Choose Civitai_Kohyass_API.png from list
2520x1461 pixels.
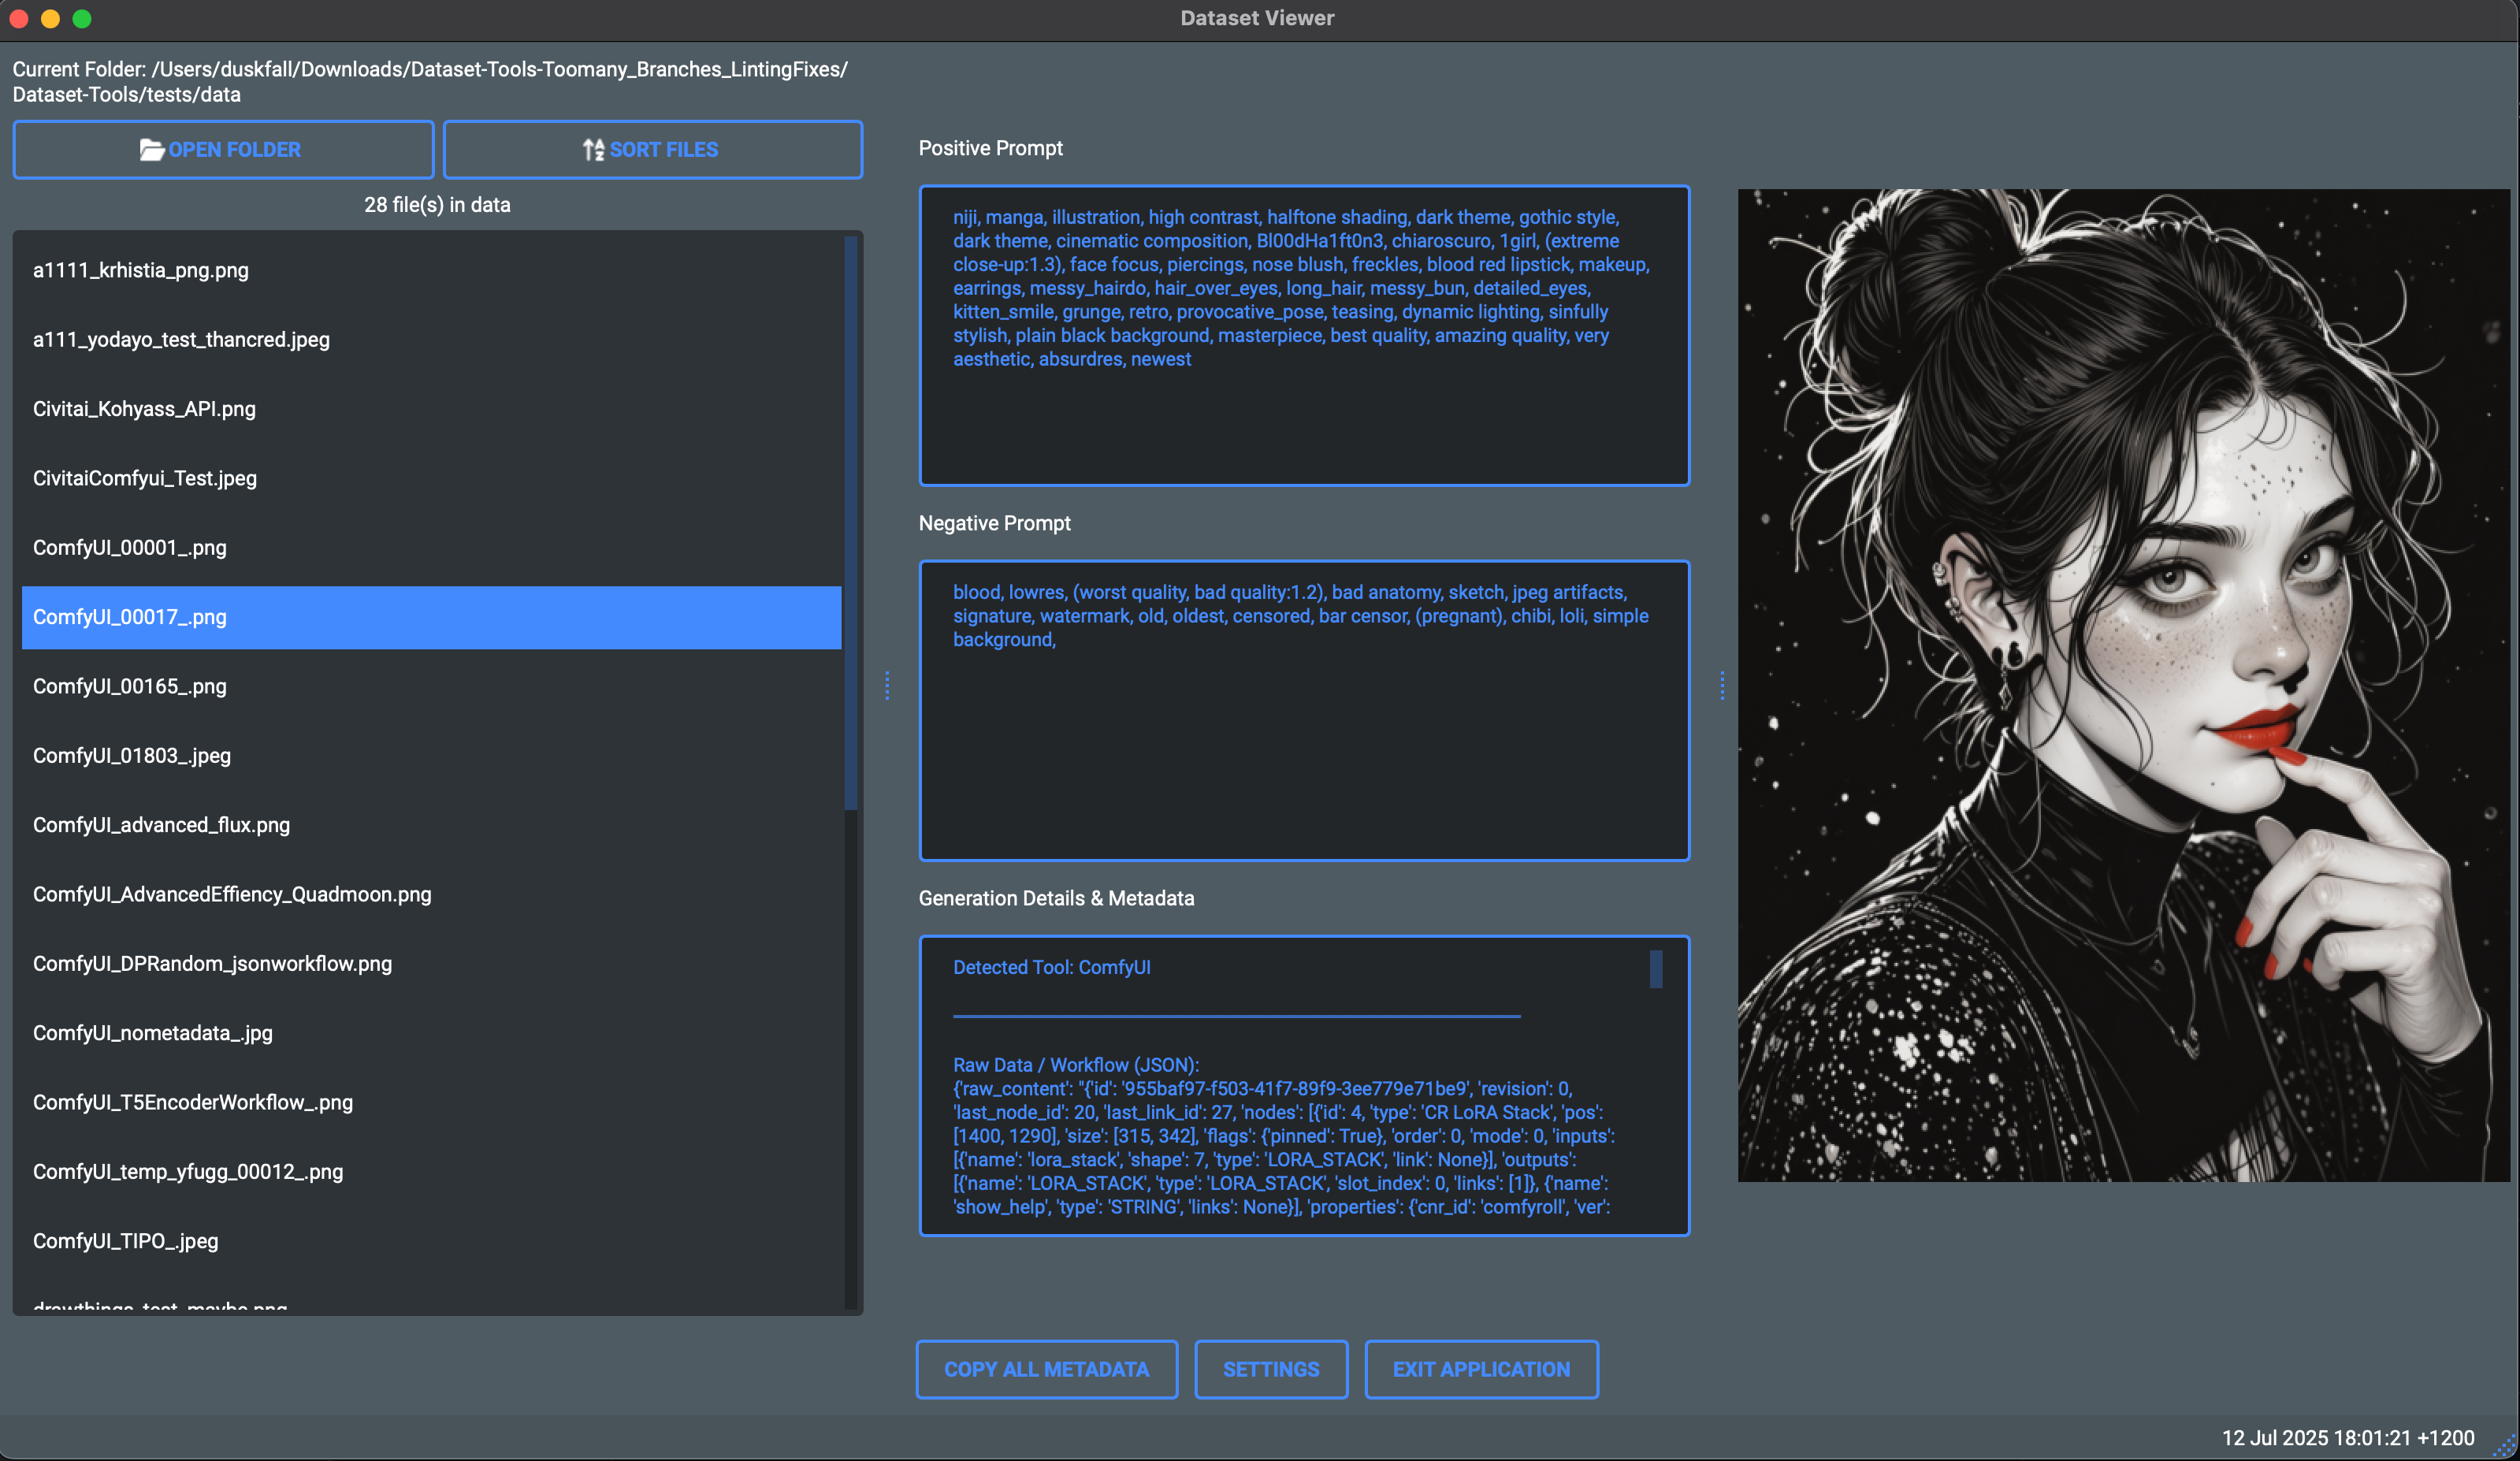[x=144, y=409]
